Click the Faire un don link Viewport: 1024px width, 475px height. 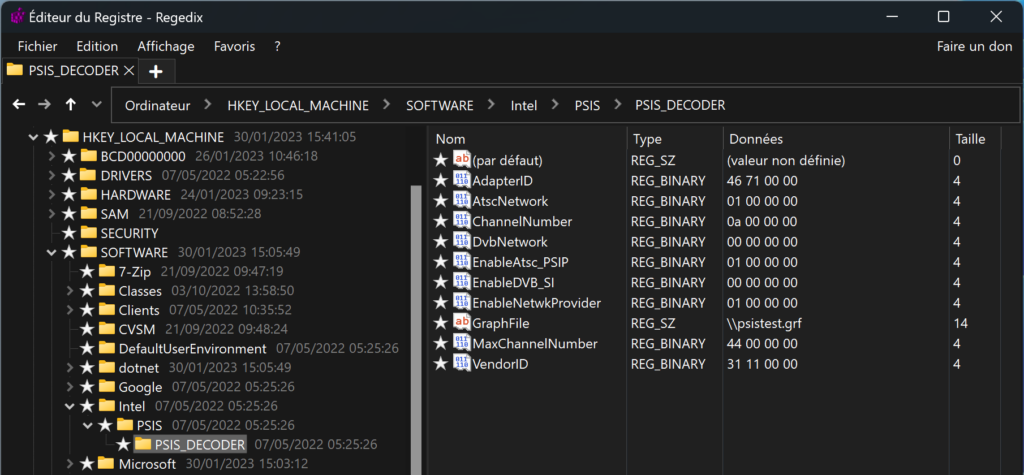974,46
